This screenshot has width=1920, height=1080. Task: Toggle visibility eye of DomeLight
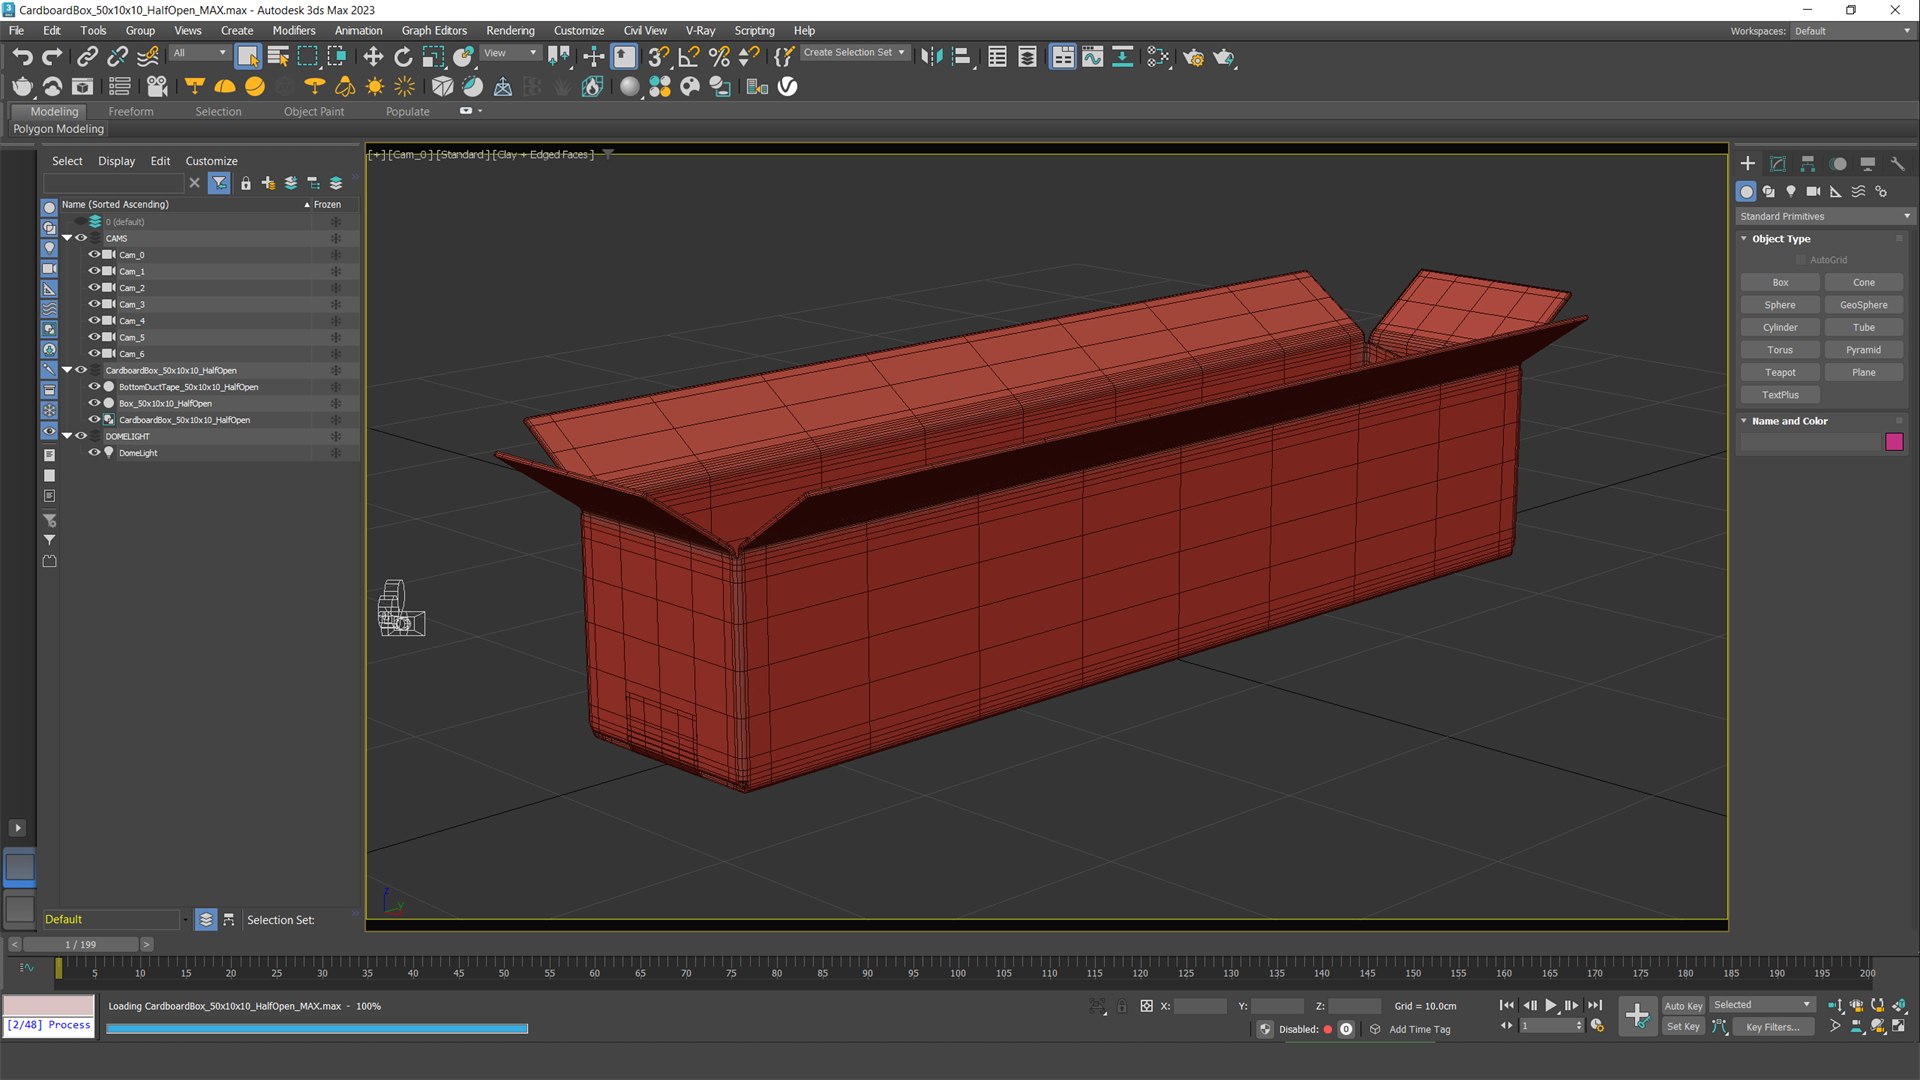pos(94,452)
